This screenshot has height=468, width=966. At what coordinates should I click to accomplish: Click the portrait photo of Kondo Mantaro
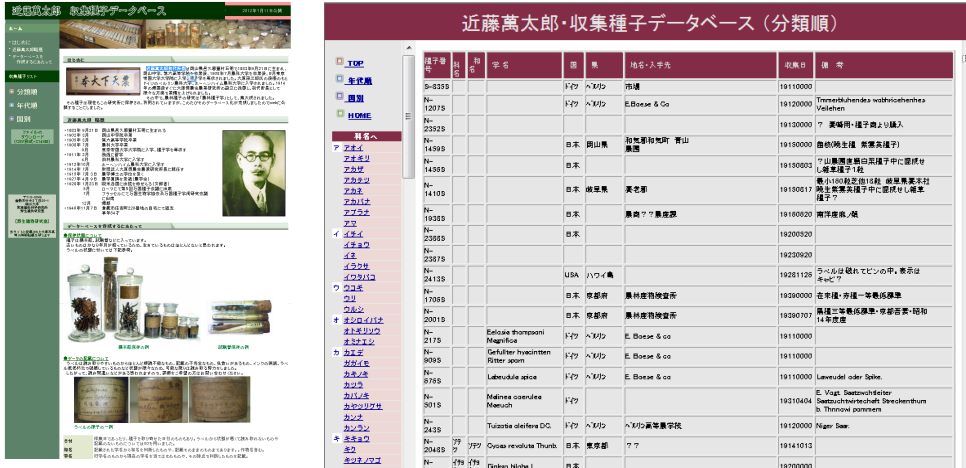[x=254, y=173]
